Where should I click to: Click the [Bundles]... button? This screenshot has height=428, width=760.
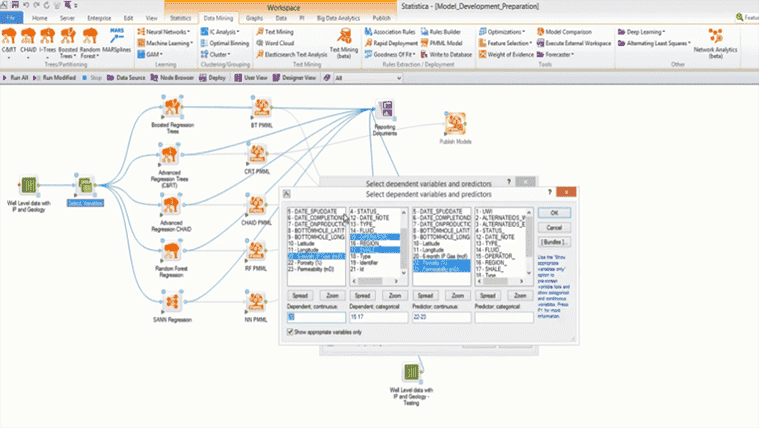pos(554,242)
